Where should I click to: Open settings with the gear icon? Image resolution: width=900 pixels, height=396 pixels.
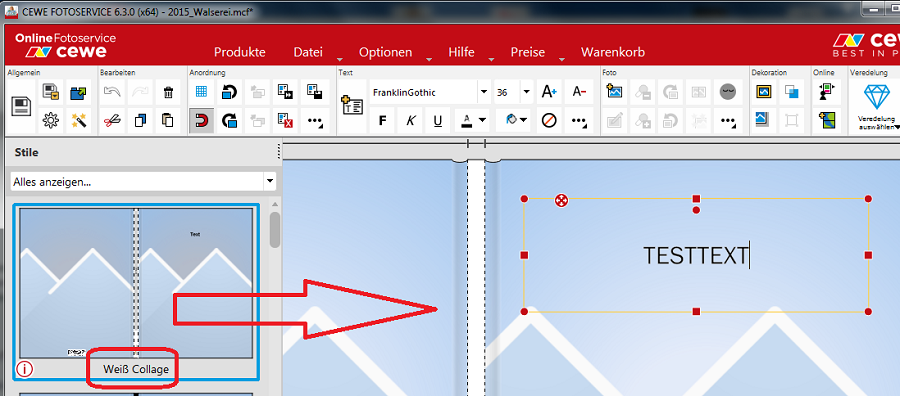(51, 121)
